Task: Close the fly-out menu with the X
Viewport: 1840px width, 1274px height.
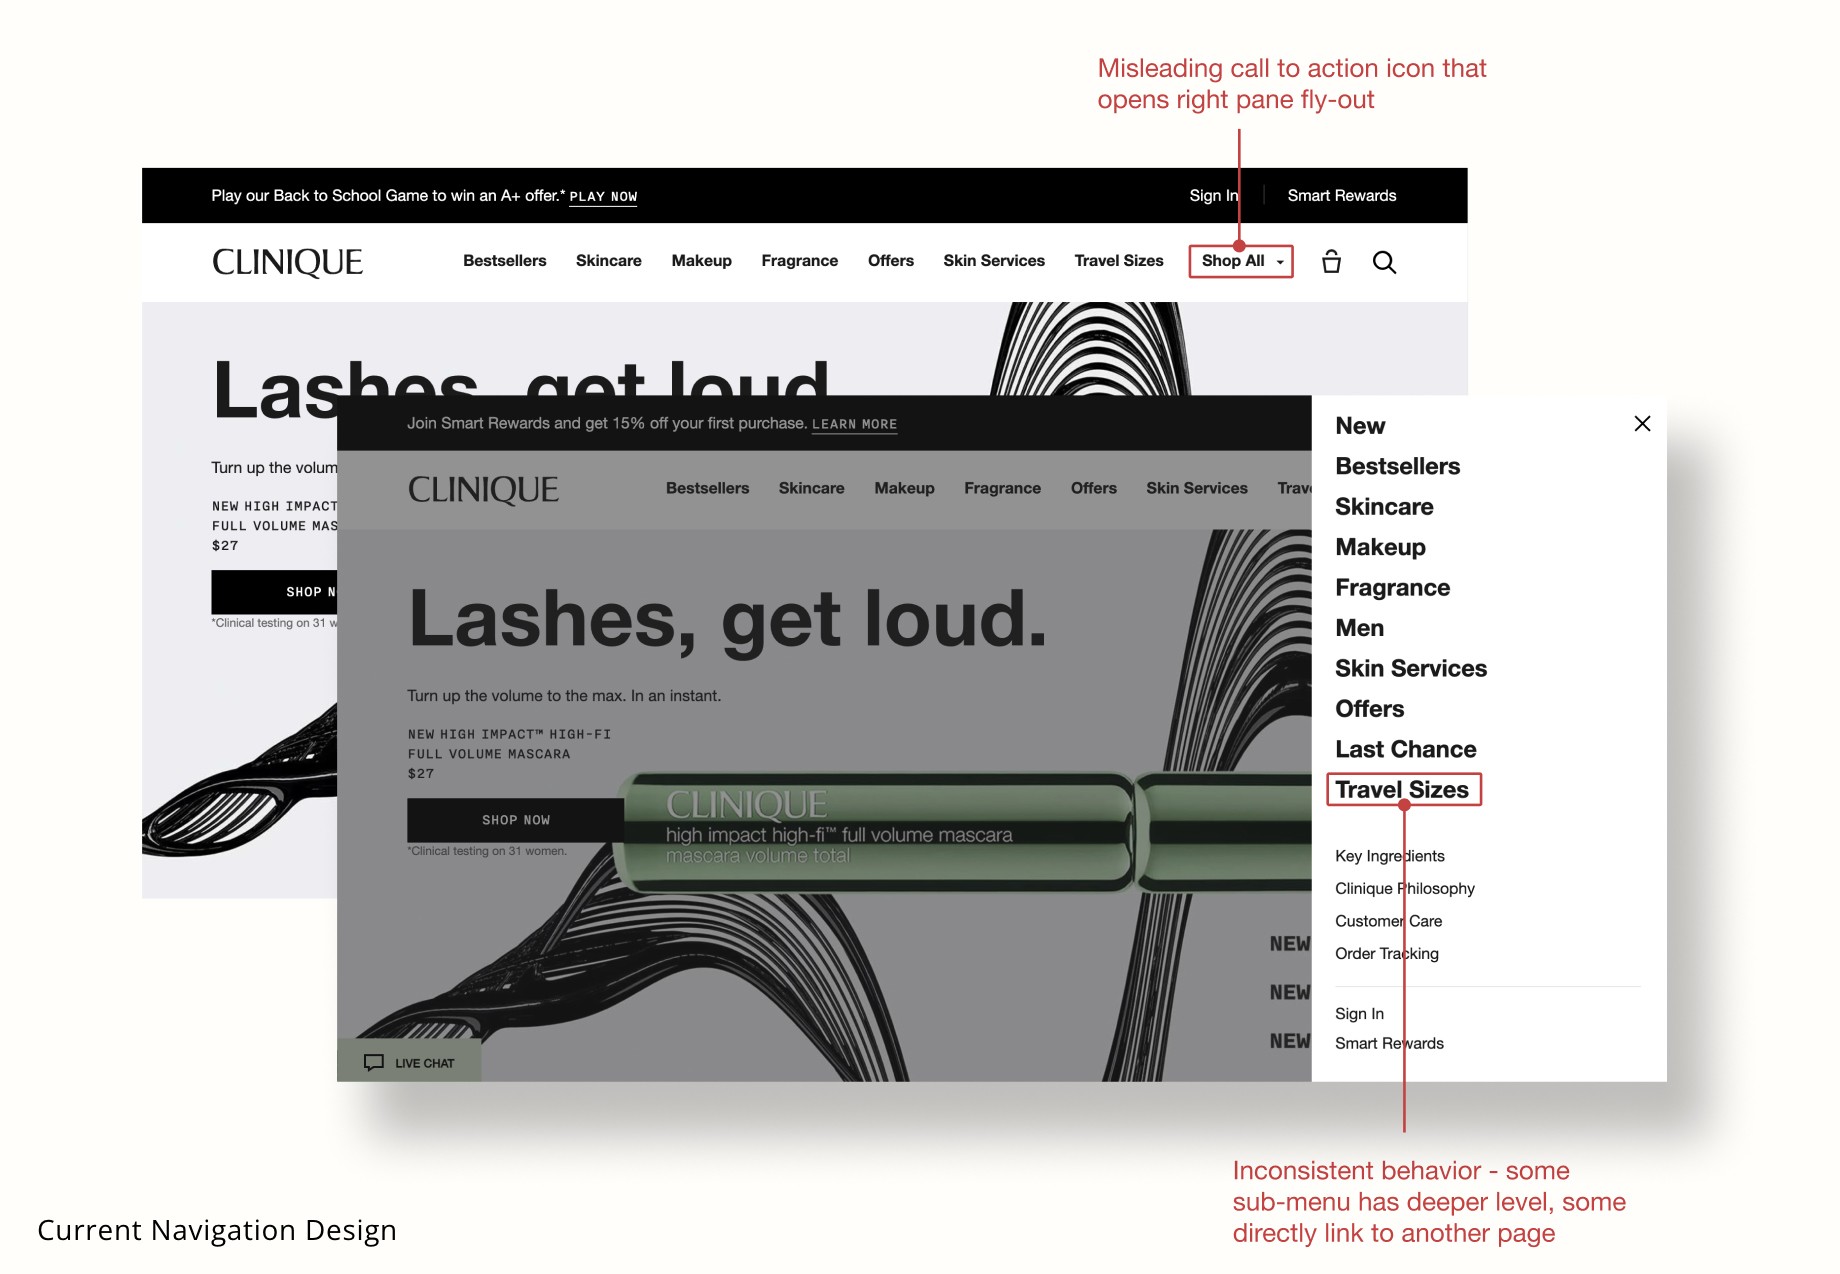Action: click(x=1642, y=424)
